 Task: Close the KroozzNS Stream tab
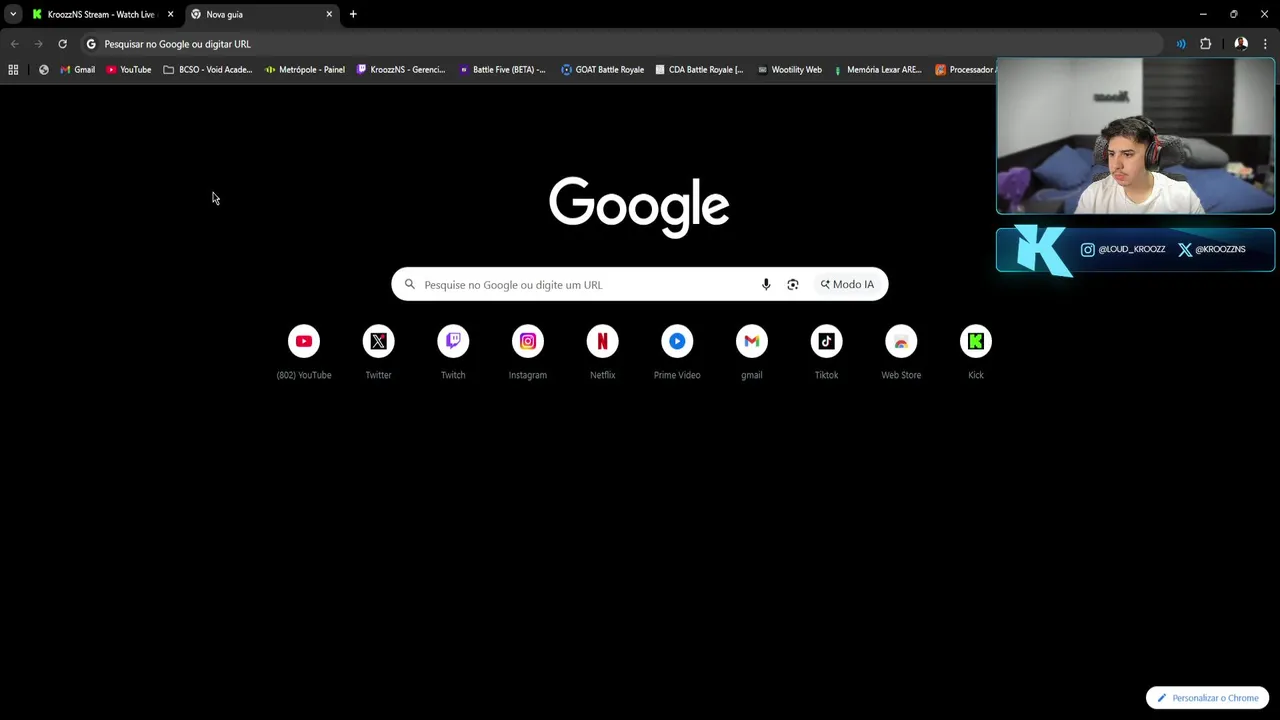point(170,14)
